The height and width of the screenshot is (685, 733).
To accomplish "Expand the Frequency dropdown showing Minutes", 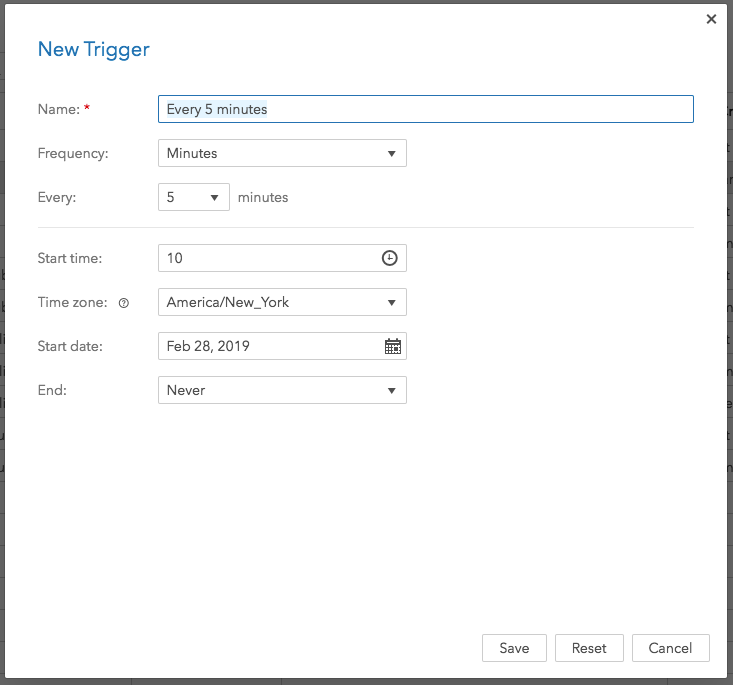I will click(282, 153).
